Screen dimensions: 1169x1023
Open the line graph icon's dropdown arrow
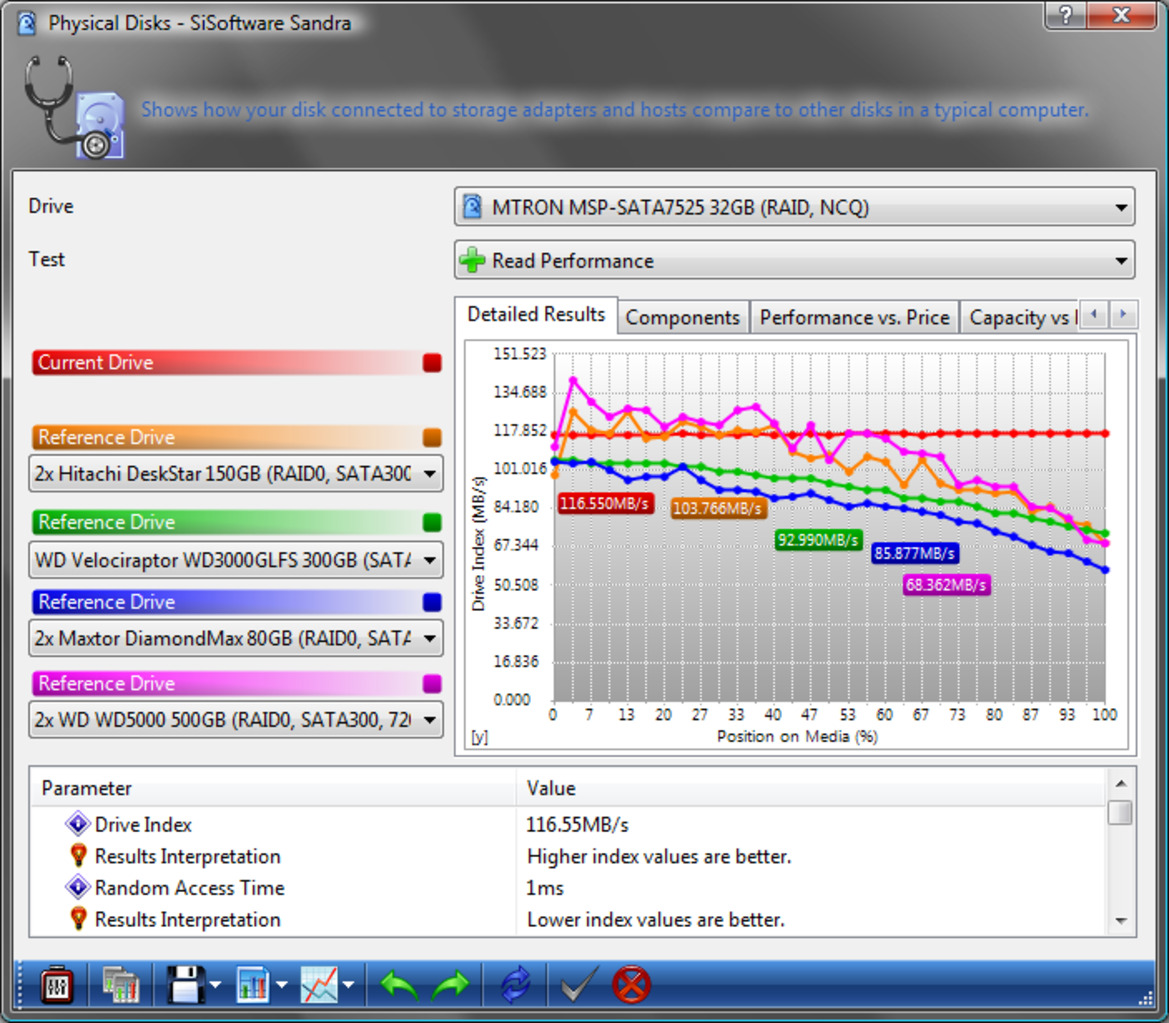349,986
